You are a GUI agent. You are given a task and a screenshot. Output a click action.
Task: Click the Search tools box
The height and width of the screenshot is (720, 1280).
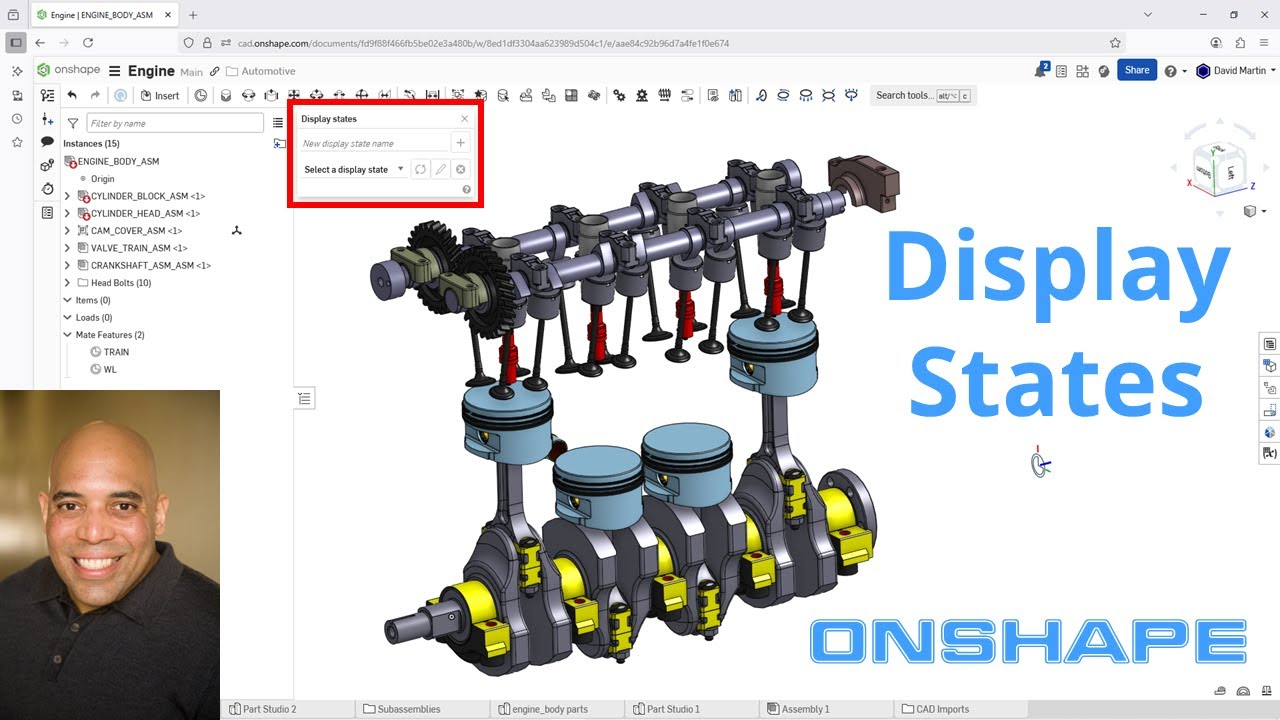coord(922,96)
